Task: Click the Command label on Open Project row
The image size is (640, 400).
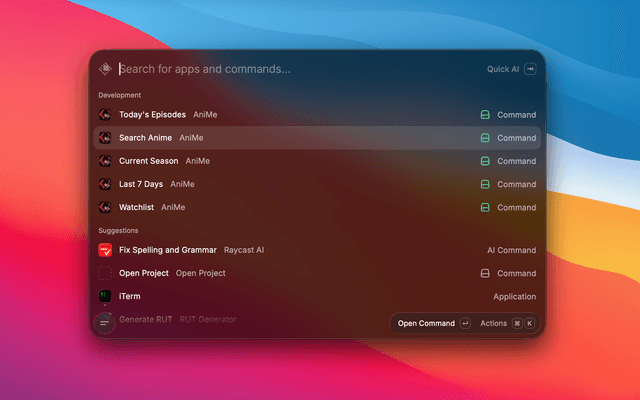Action: 517,273
